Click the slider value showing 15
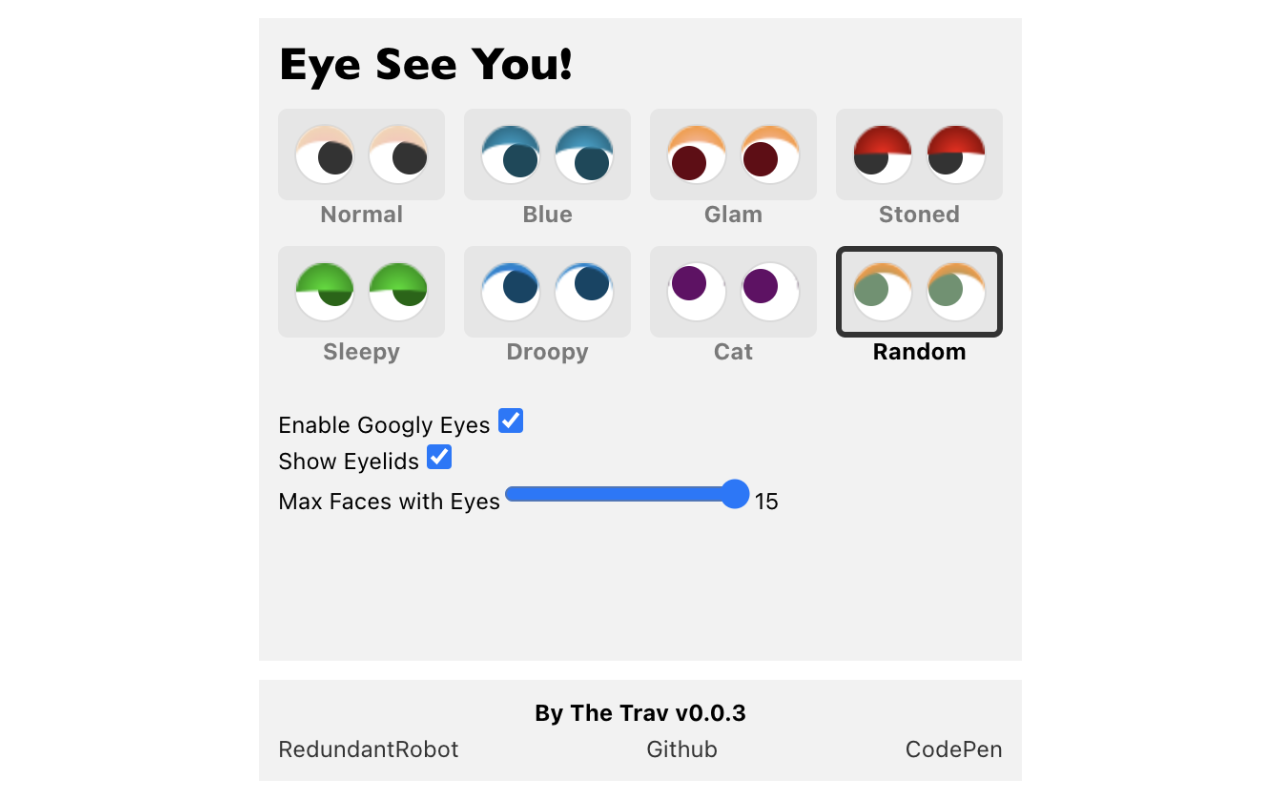This screenshot has width=1280, height=800. pos(766,501)
